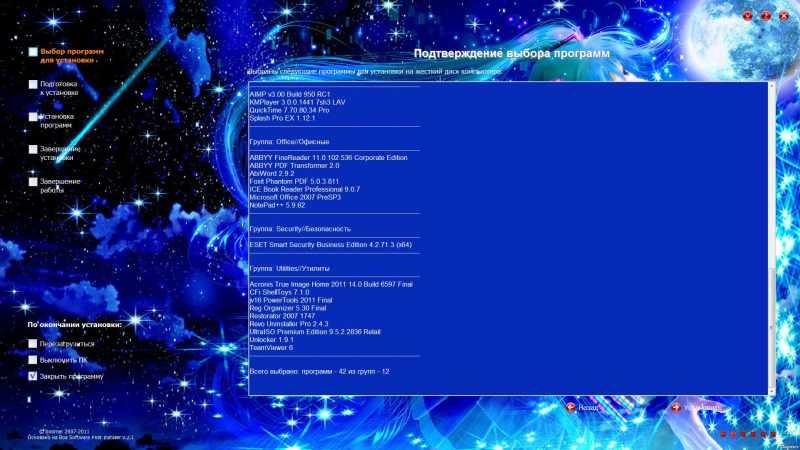Click the 'jv16 PowerTools 2011 Final' line
This screenshot has width=800, height=450.
291,300
